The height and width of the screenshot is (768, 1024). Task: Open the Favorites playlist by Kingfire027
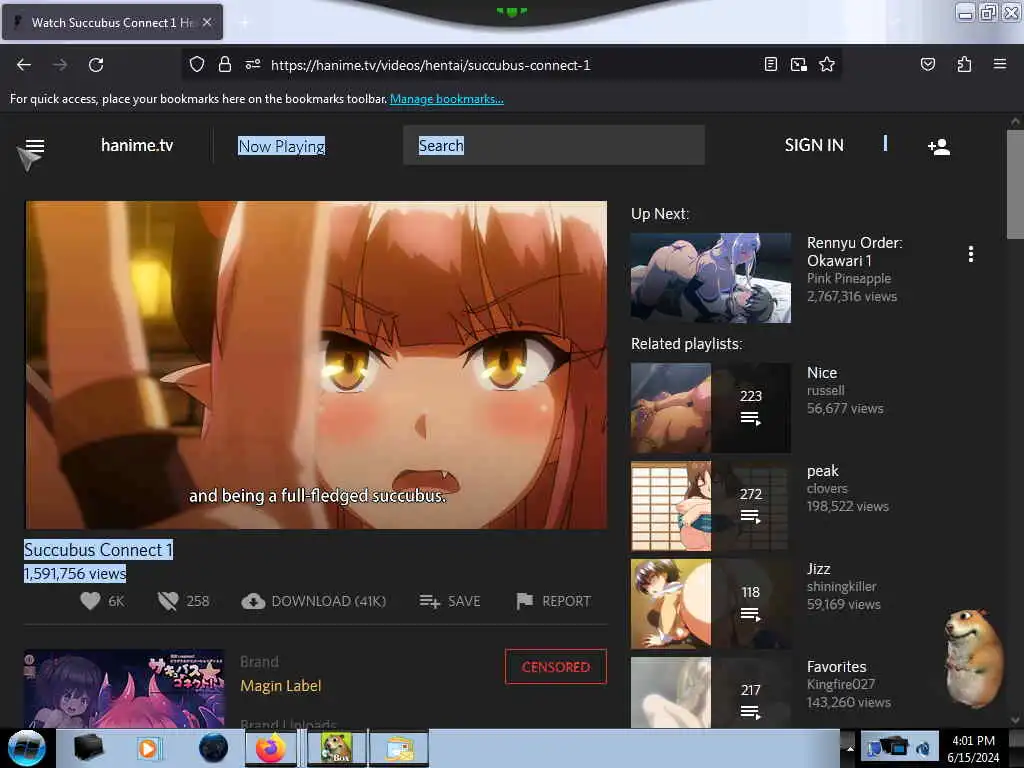point(837,667)
